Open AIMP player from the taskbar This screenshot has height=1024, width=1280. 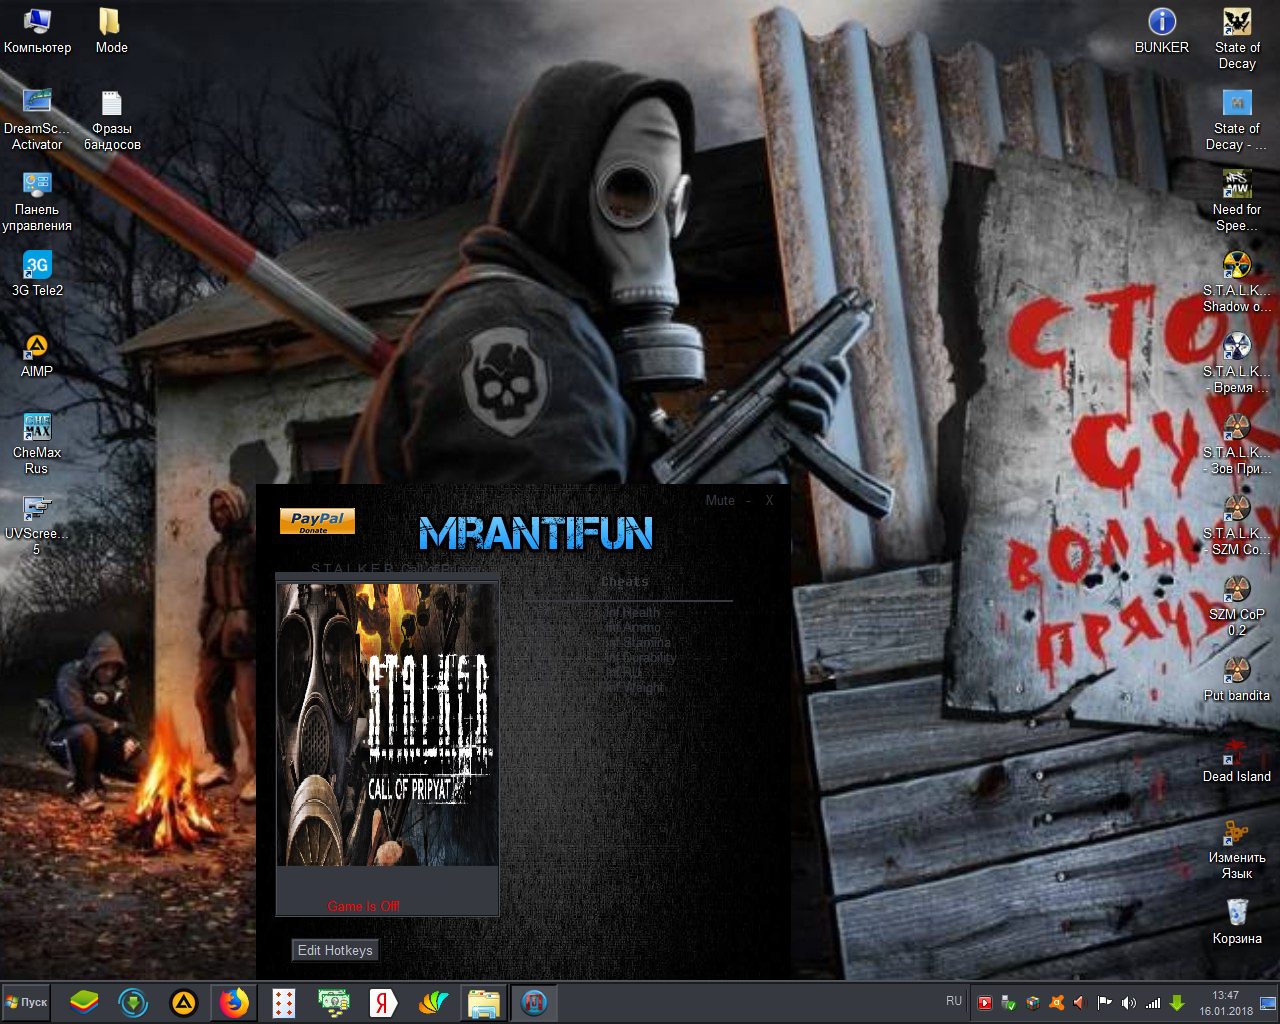tap(183, 1002)
